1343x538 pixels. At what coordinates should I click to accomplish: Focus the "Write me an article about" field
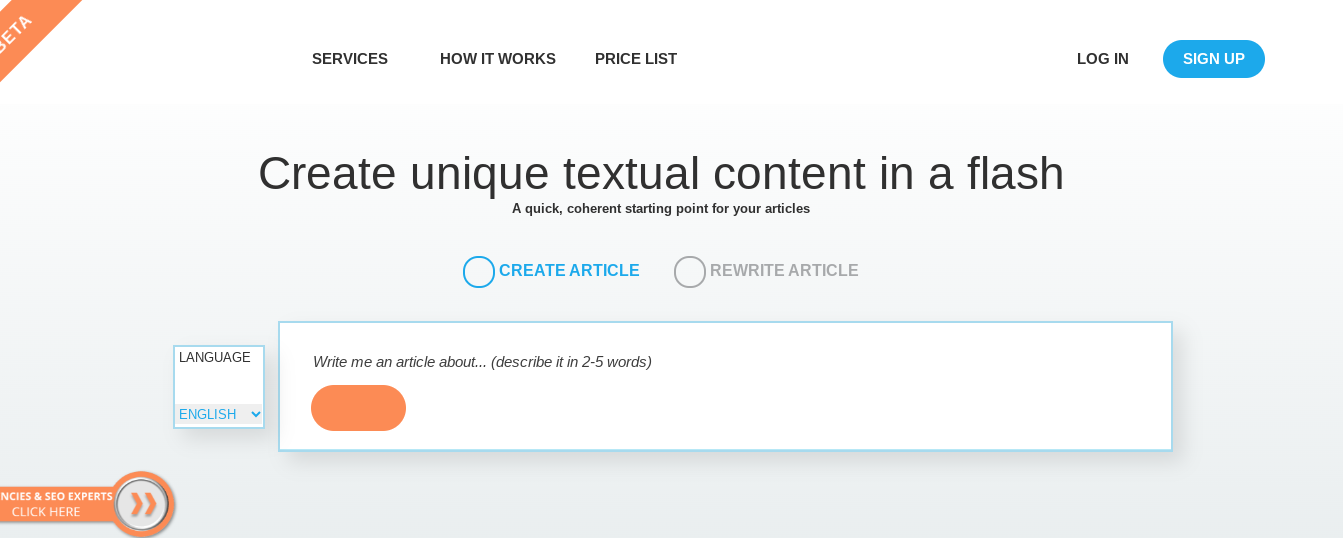(700, 362)
